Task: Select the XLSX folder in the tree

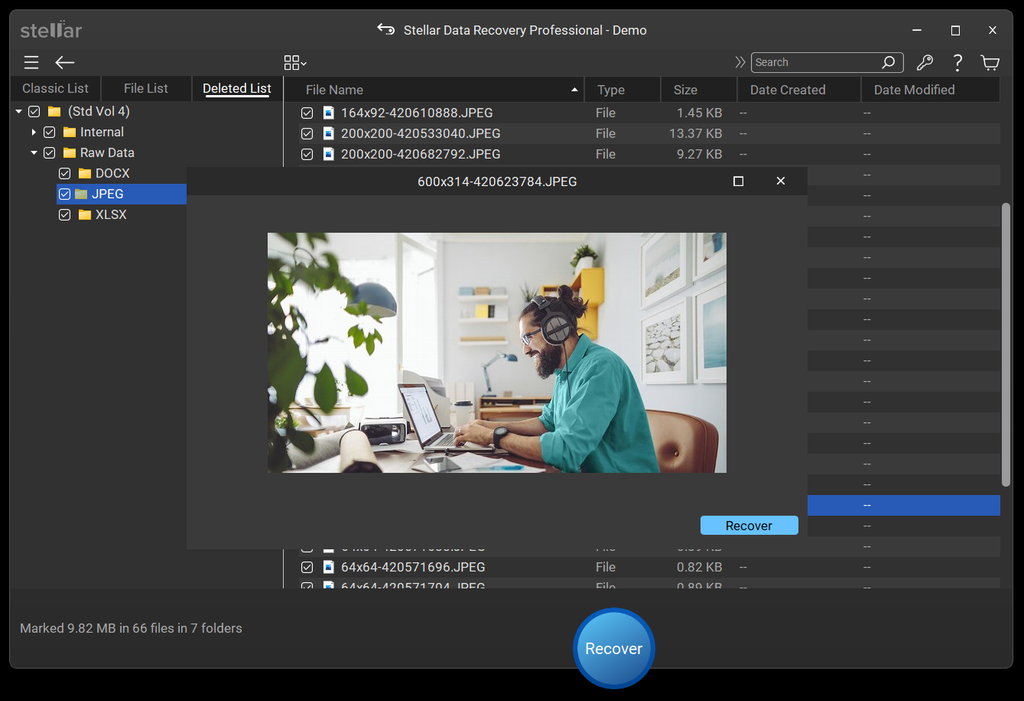Action: 111,215
